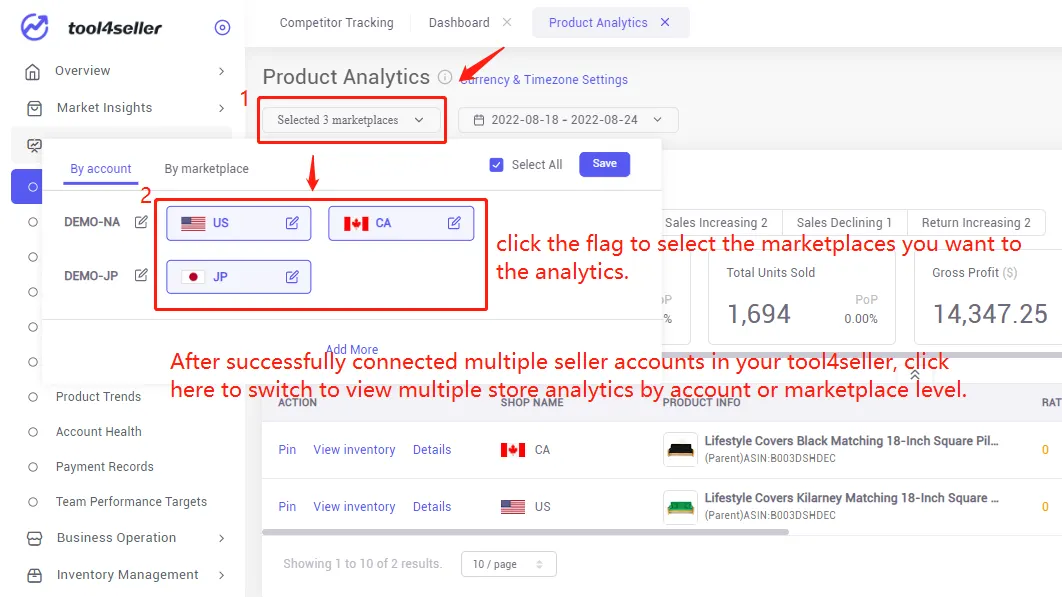Switch to the Dashboard tab
The image size is (1062, 597).
click(458, 21)
